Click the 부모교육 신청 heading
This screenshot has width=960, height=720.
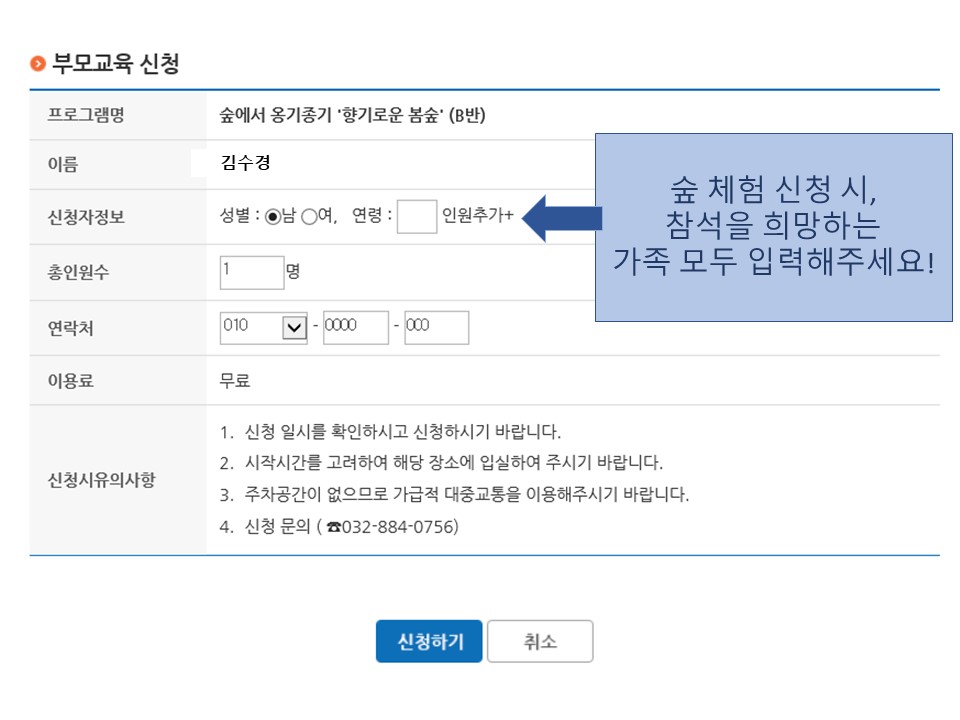tap(116, 63)
